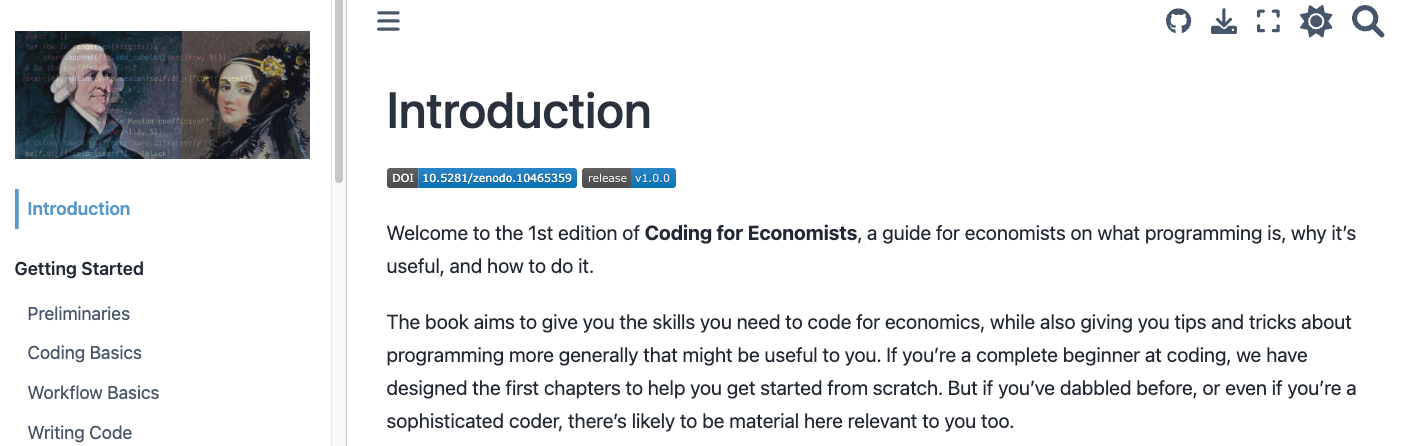The width and height of the screenshot is (1403, 446).
Task: Select the Introduction sidebar link
Action: tap(79, 209)
